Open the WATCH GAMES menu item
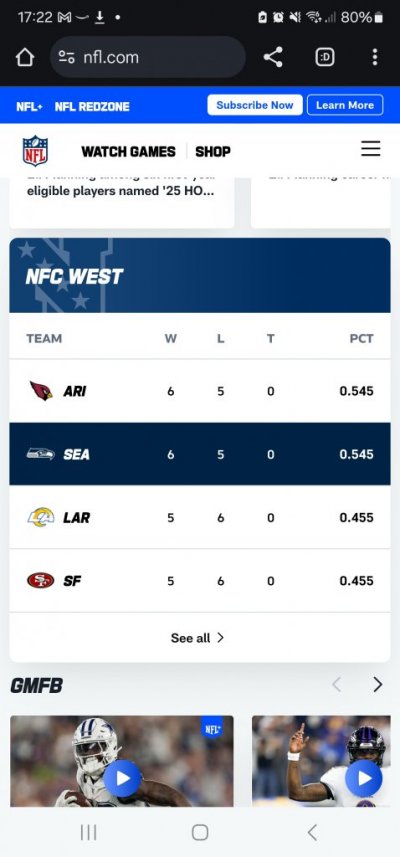The width and height of the screenshot is (400, 857). (x=128, y=151)
